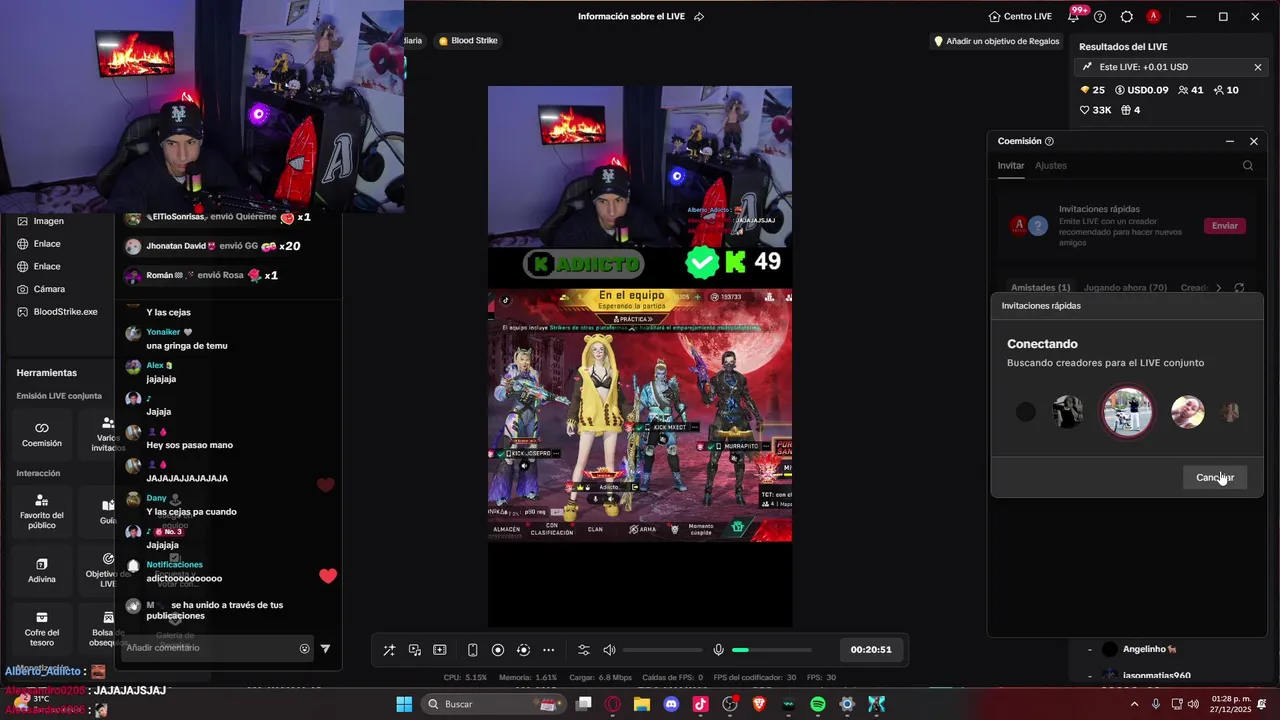Open the settings gear in title bar
This screenshot has height=720, width=1280.
(1127, 16)
